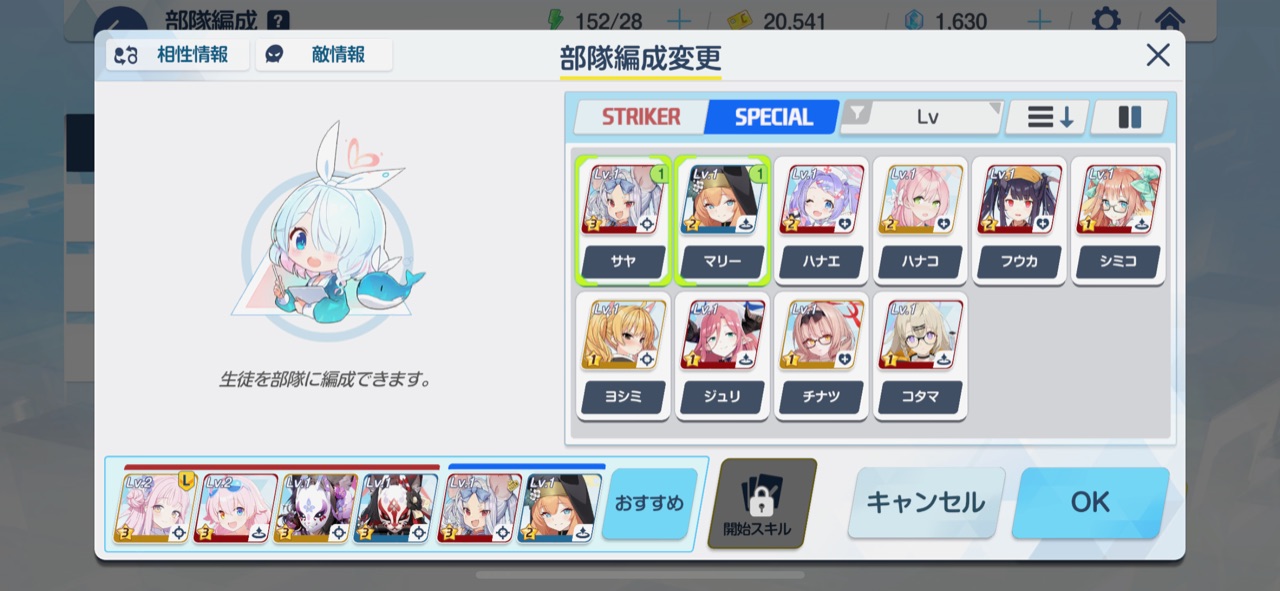Select the コタマ student card
This screenshot has width=1280, height=591.
(920, 356)
